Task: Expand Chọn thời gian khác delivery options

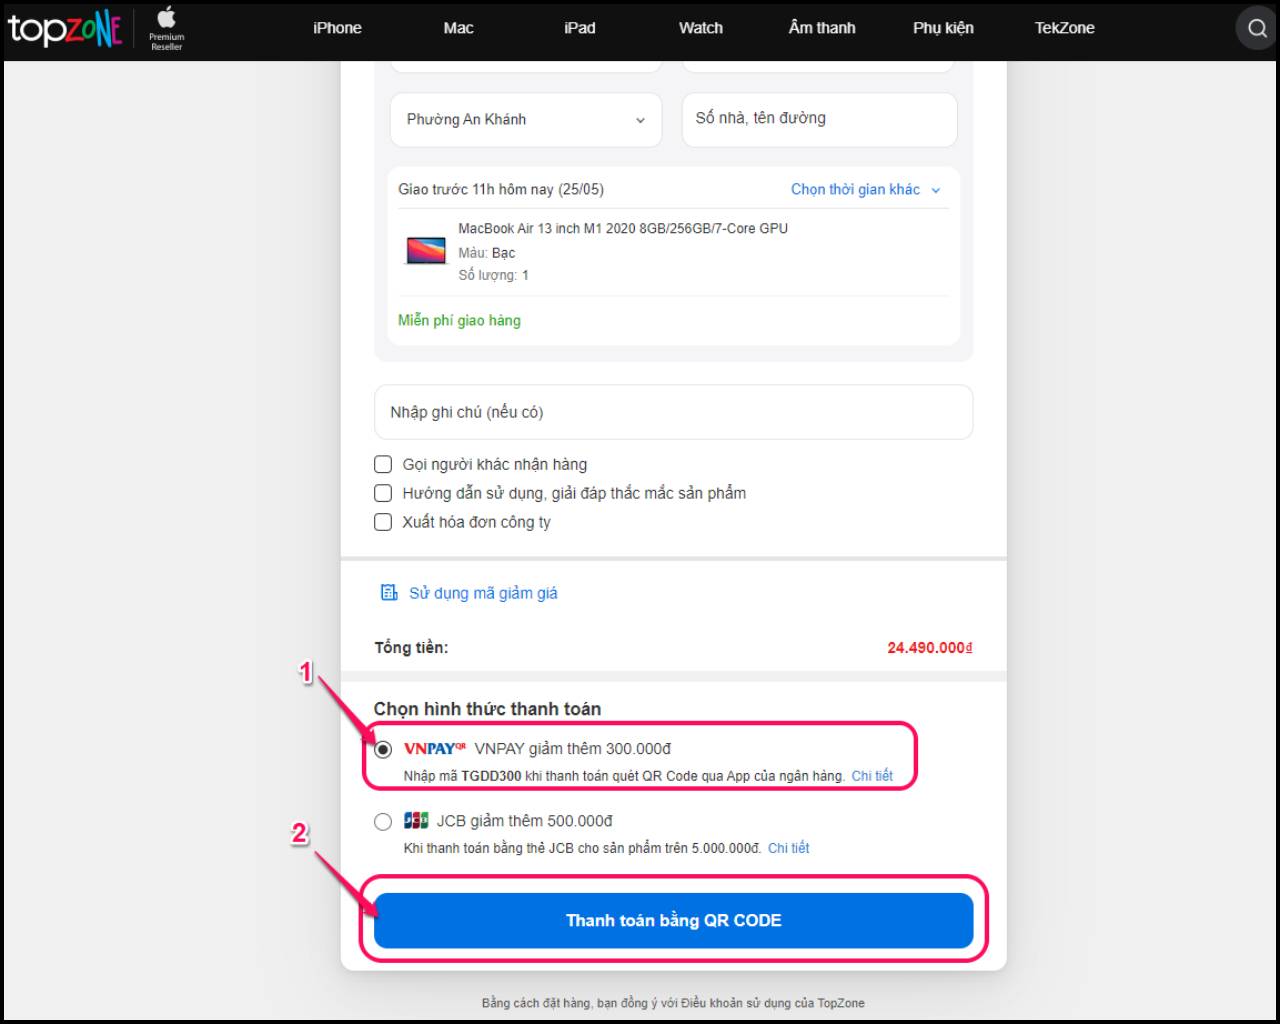Action: click(x=866, y=190)
